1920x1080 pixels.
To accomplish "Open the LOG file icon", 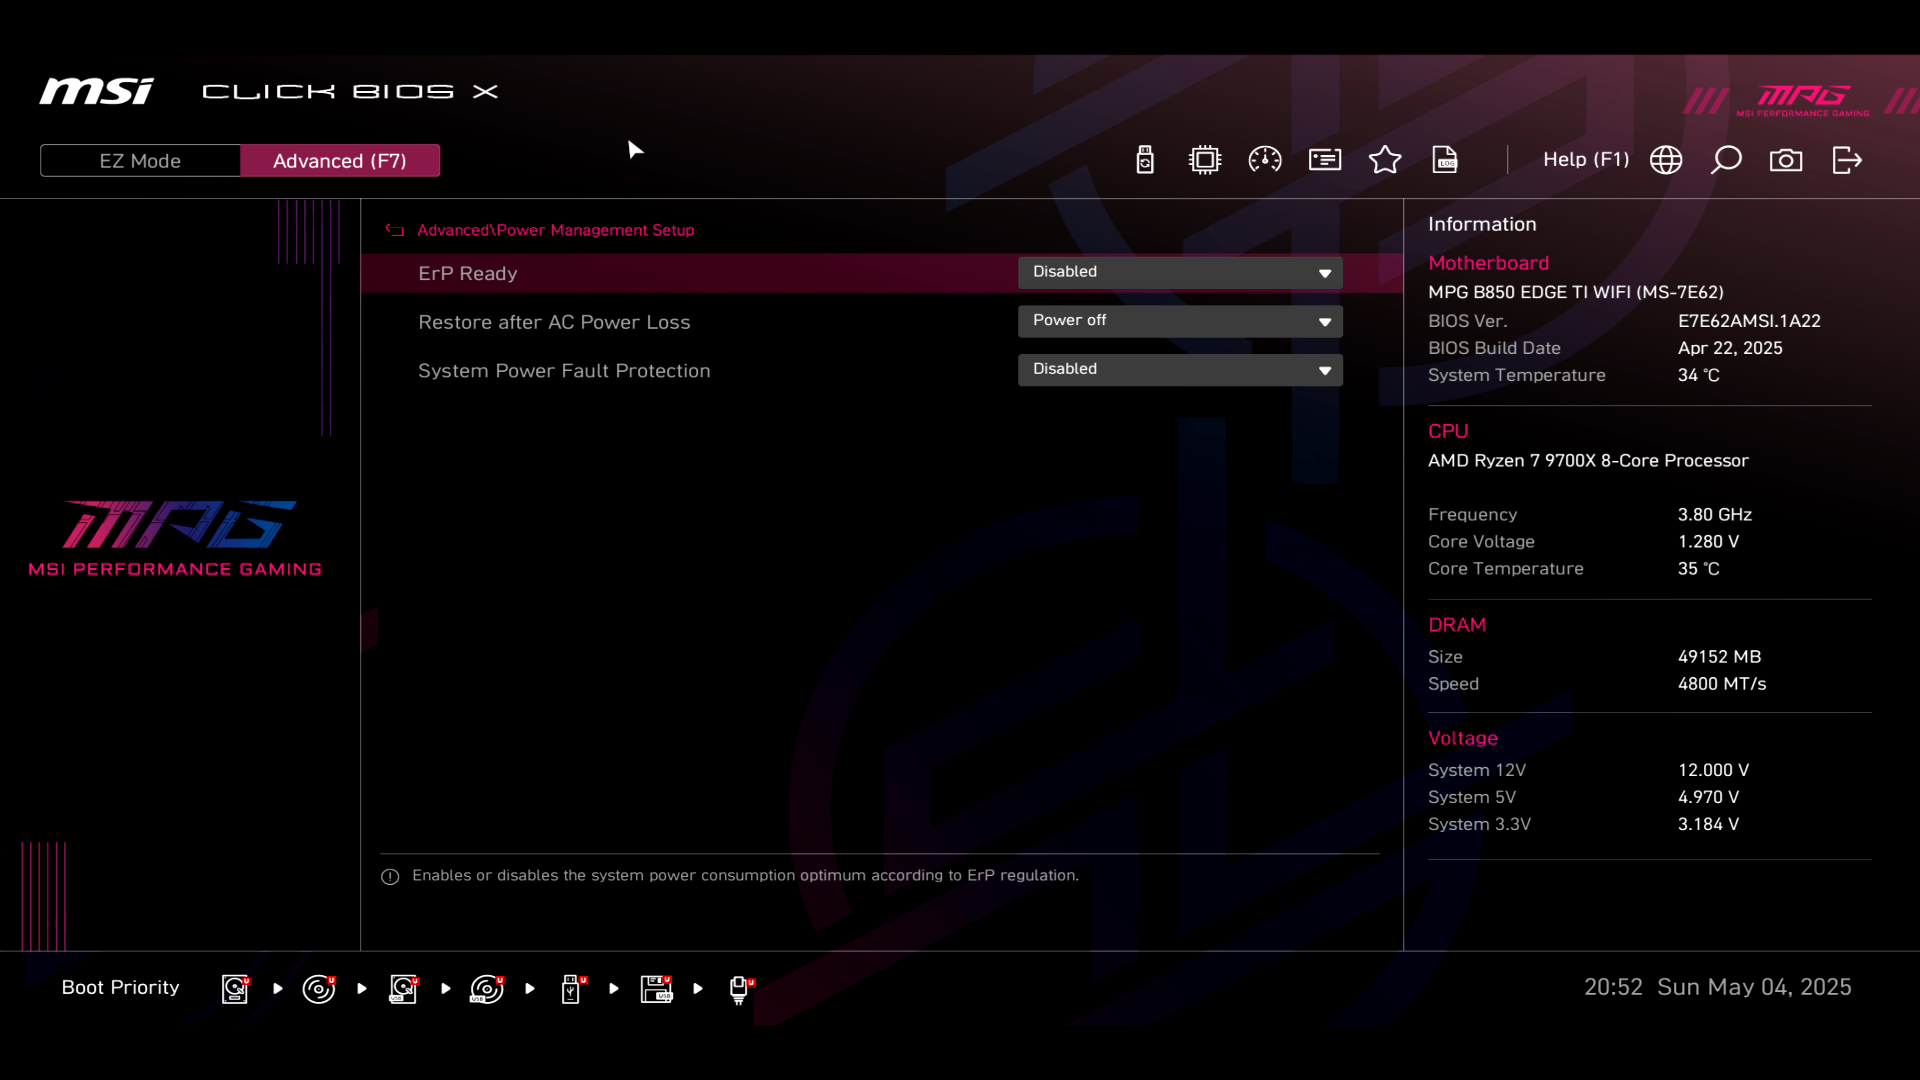I will coord(1445,160).
